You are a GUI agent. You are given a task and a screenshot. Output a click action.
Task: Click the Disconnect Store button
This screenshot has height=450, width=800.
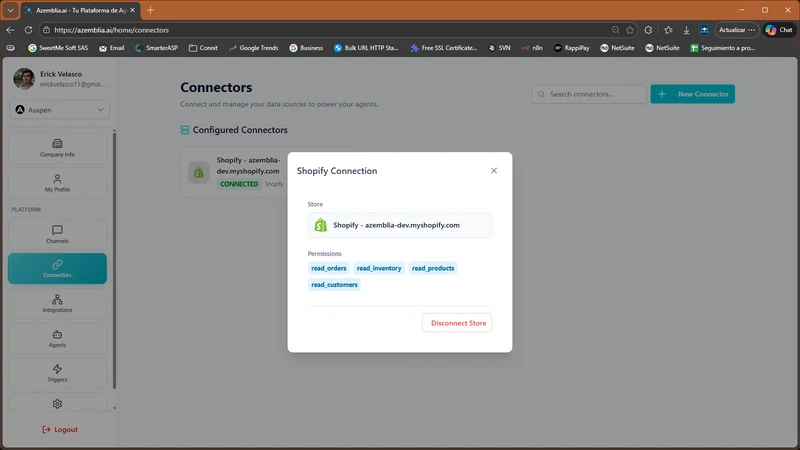457,323
